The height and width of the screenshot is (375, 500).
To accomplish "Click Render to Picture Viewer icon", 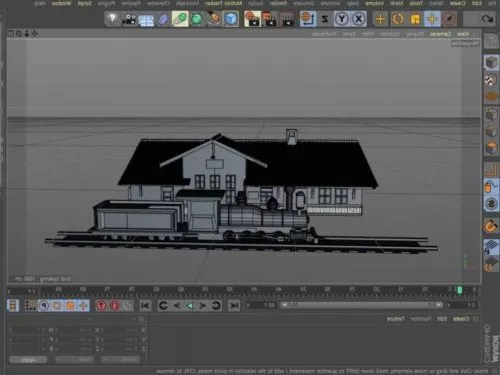I will 270,19.
